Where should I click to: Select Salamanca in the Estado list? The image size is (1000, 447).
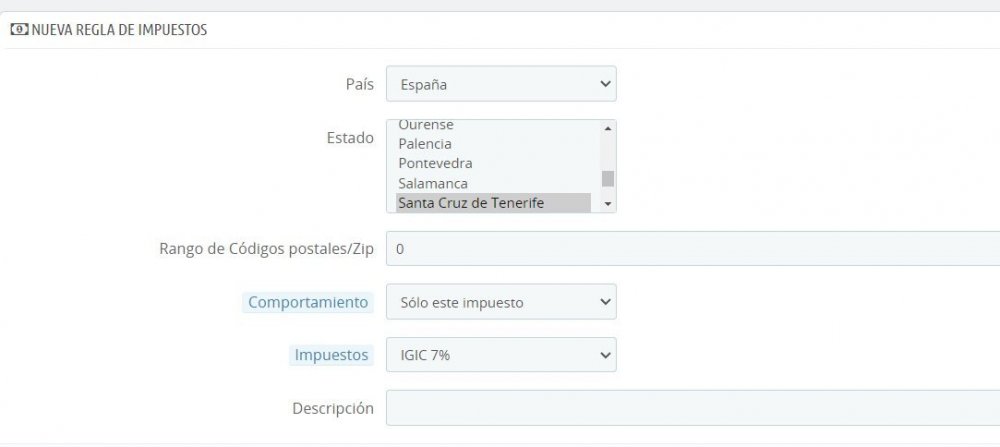(432, 183)
